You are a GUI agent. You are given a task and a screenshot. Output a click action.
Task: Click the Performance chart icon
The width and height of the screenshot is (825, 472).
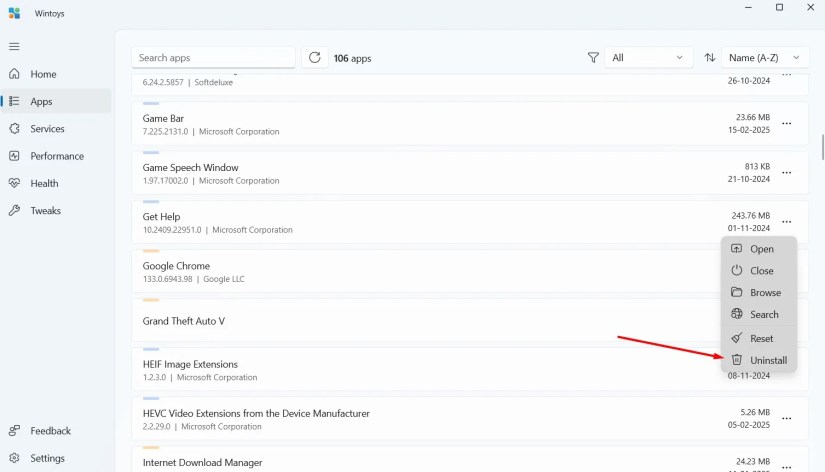[x=14, y=156]
